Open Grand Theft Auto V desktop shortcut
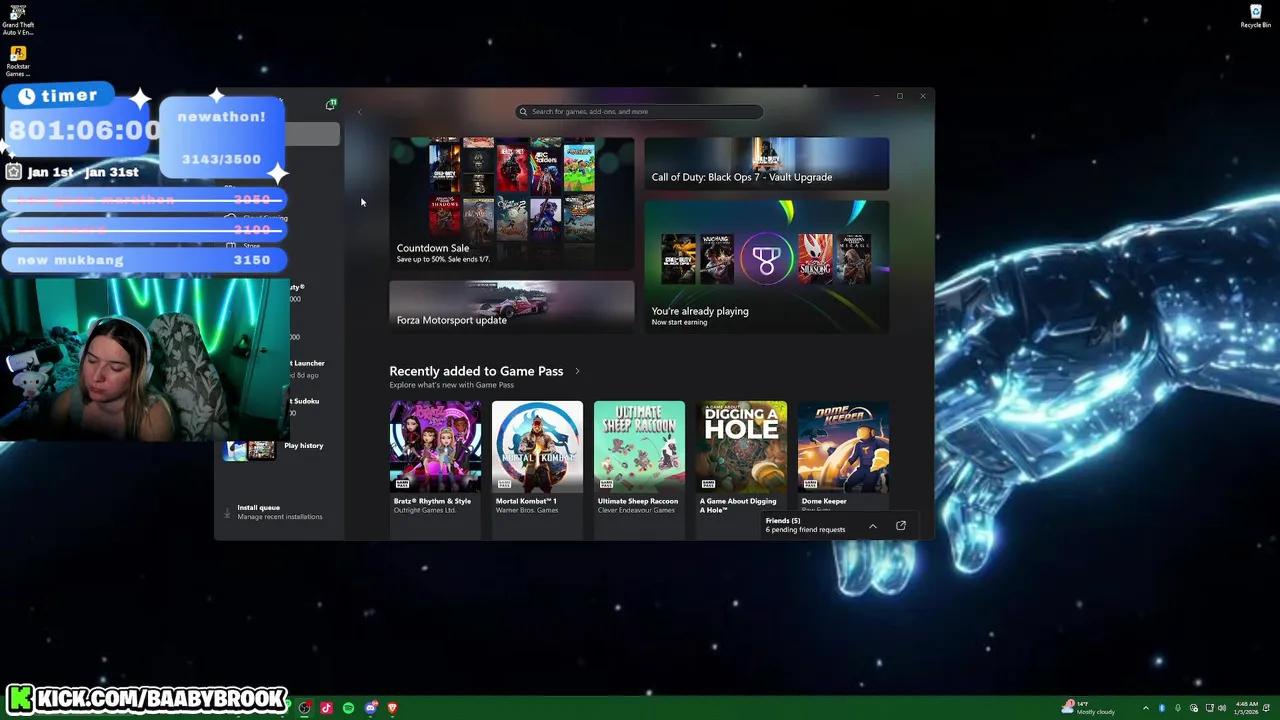The image size is (1280, 720). pyautogui.click(x=18, y=20)
